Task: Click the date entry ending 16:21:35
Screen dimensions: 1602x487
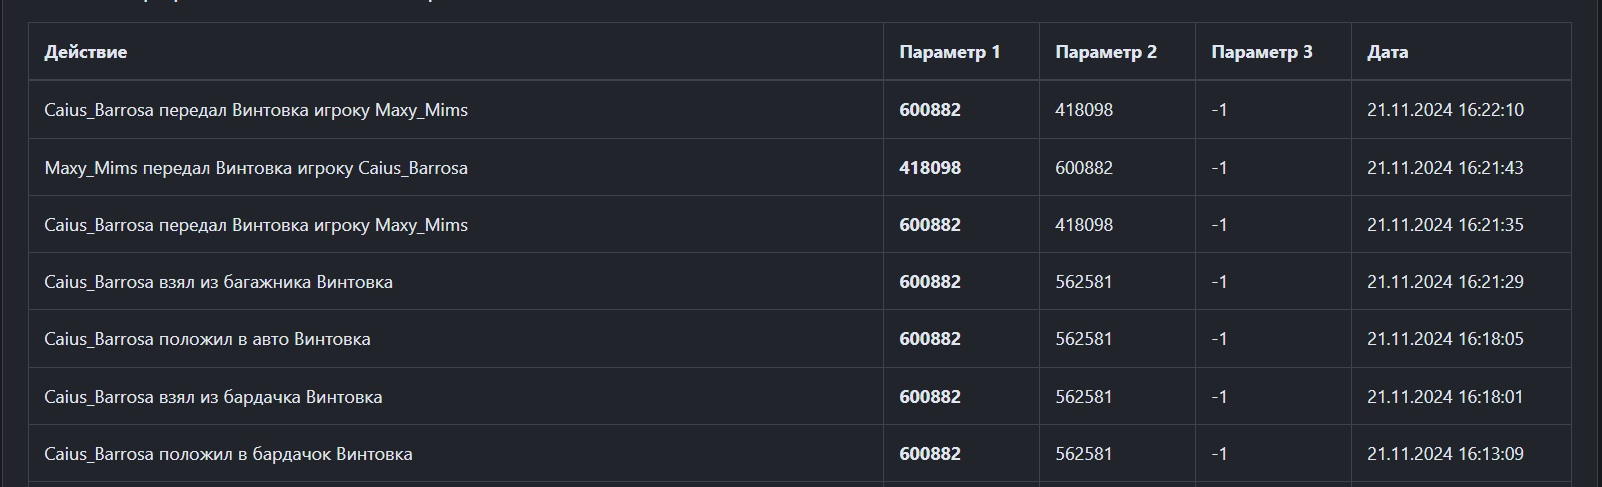Action: pos(1445,225)
